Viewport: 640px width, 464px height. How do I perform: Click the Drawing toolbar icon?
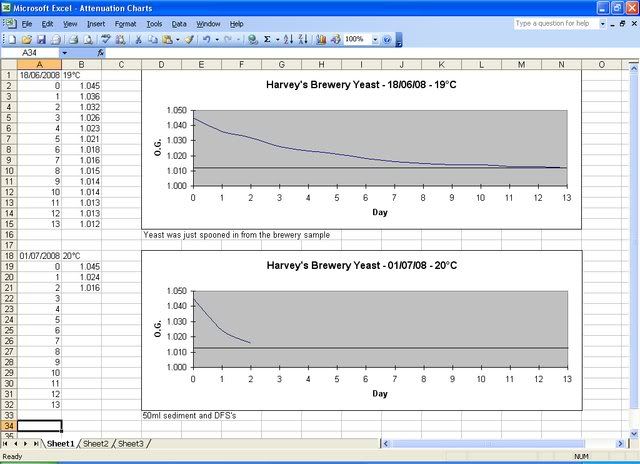336,40
